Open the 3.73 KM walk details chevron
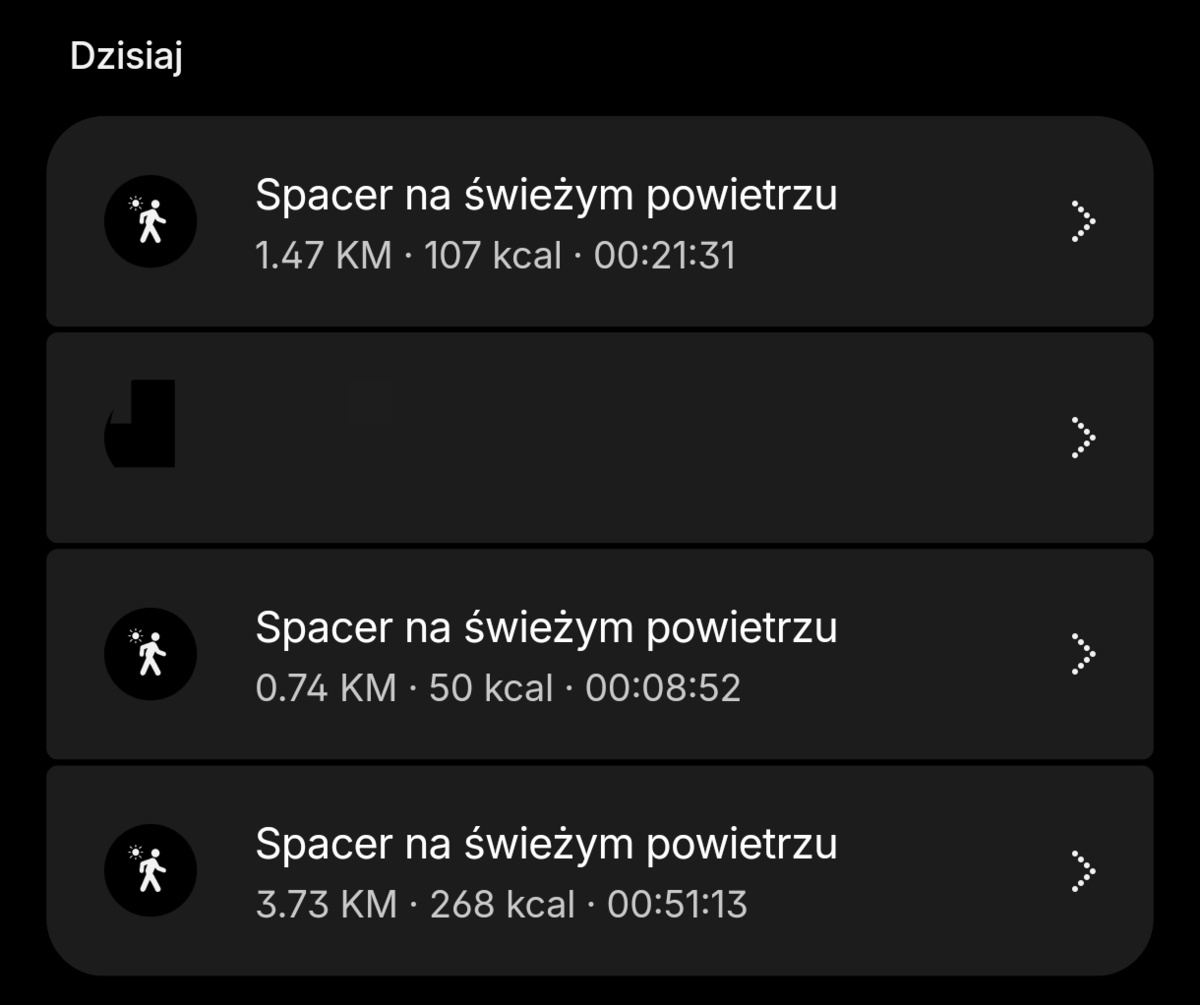The image size is (1200, 1005). pos(1082,869)
